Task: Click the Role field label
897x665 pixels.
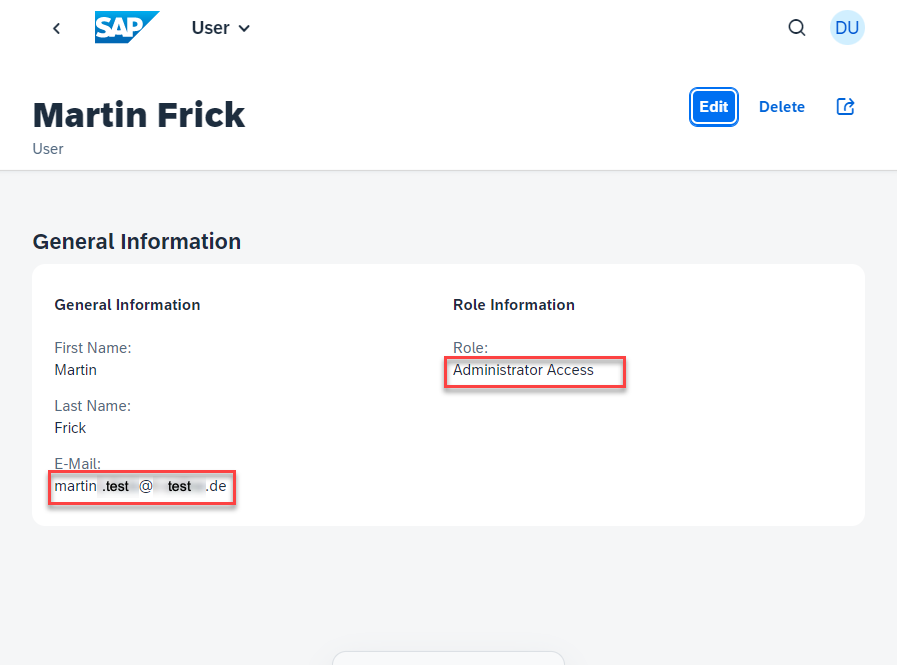Action: point(470,348)
